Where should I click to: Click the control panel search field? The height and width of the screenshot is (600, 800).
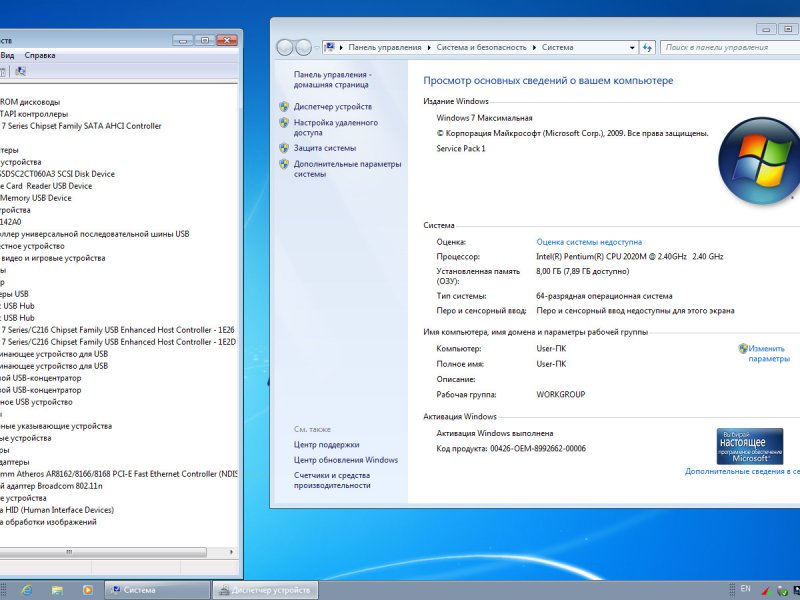[730, 47]
